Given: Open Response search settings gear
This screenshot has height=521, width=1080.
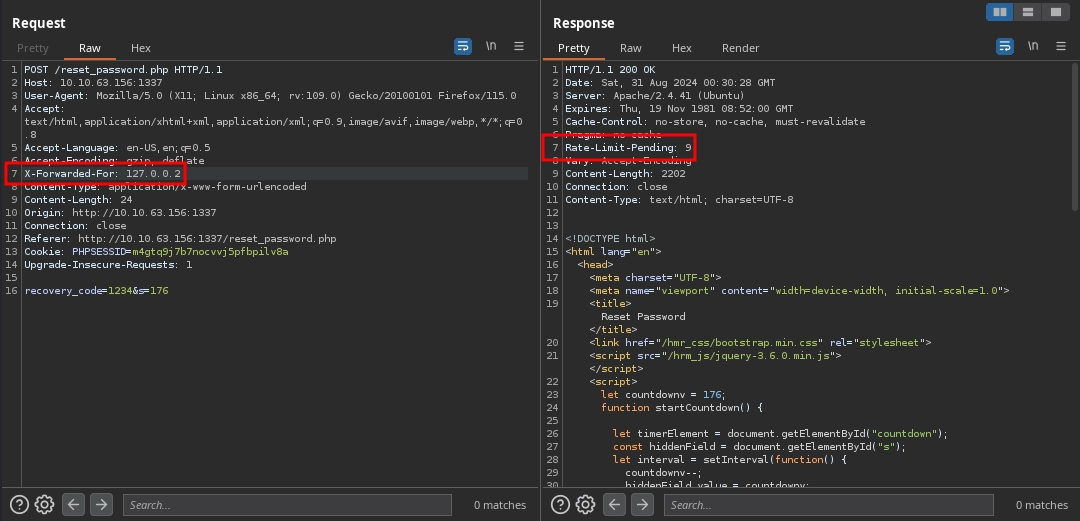Looking at the screenshot, I should tap(586, 505).
